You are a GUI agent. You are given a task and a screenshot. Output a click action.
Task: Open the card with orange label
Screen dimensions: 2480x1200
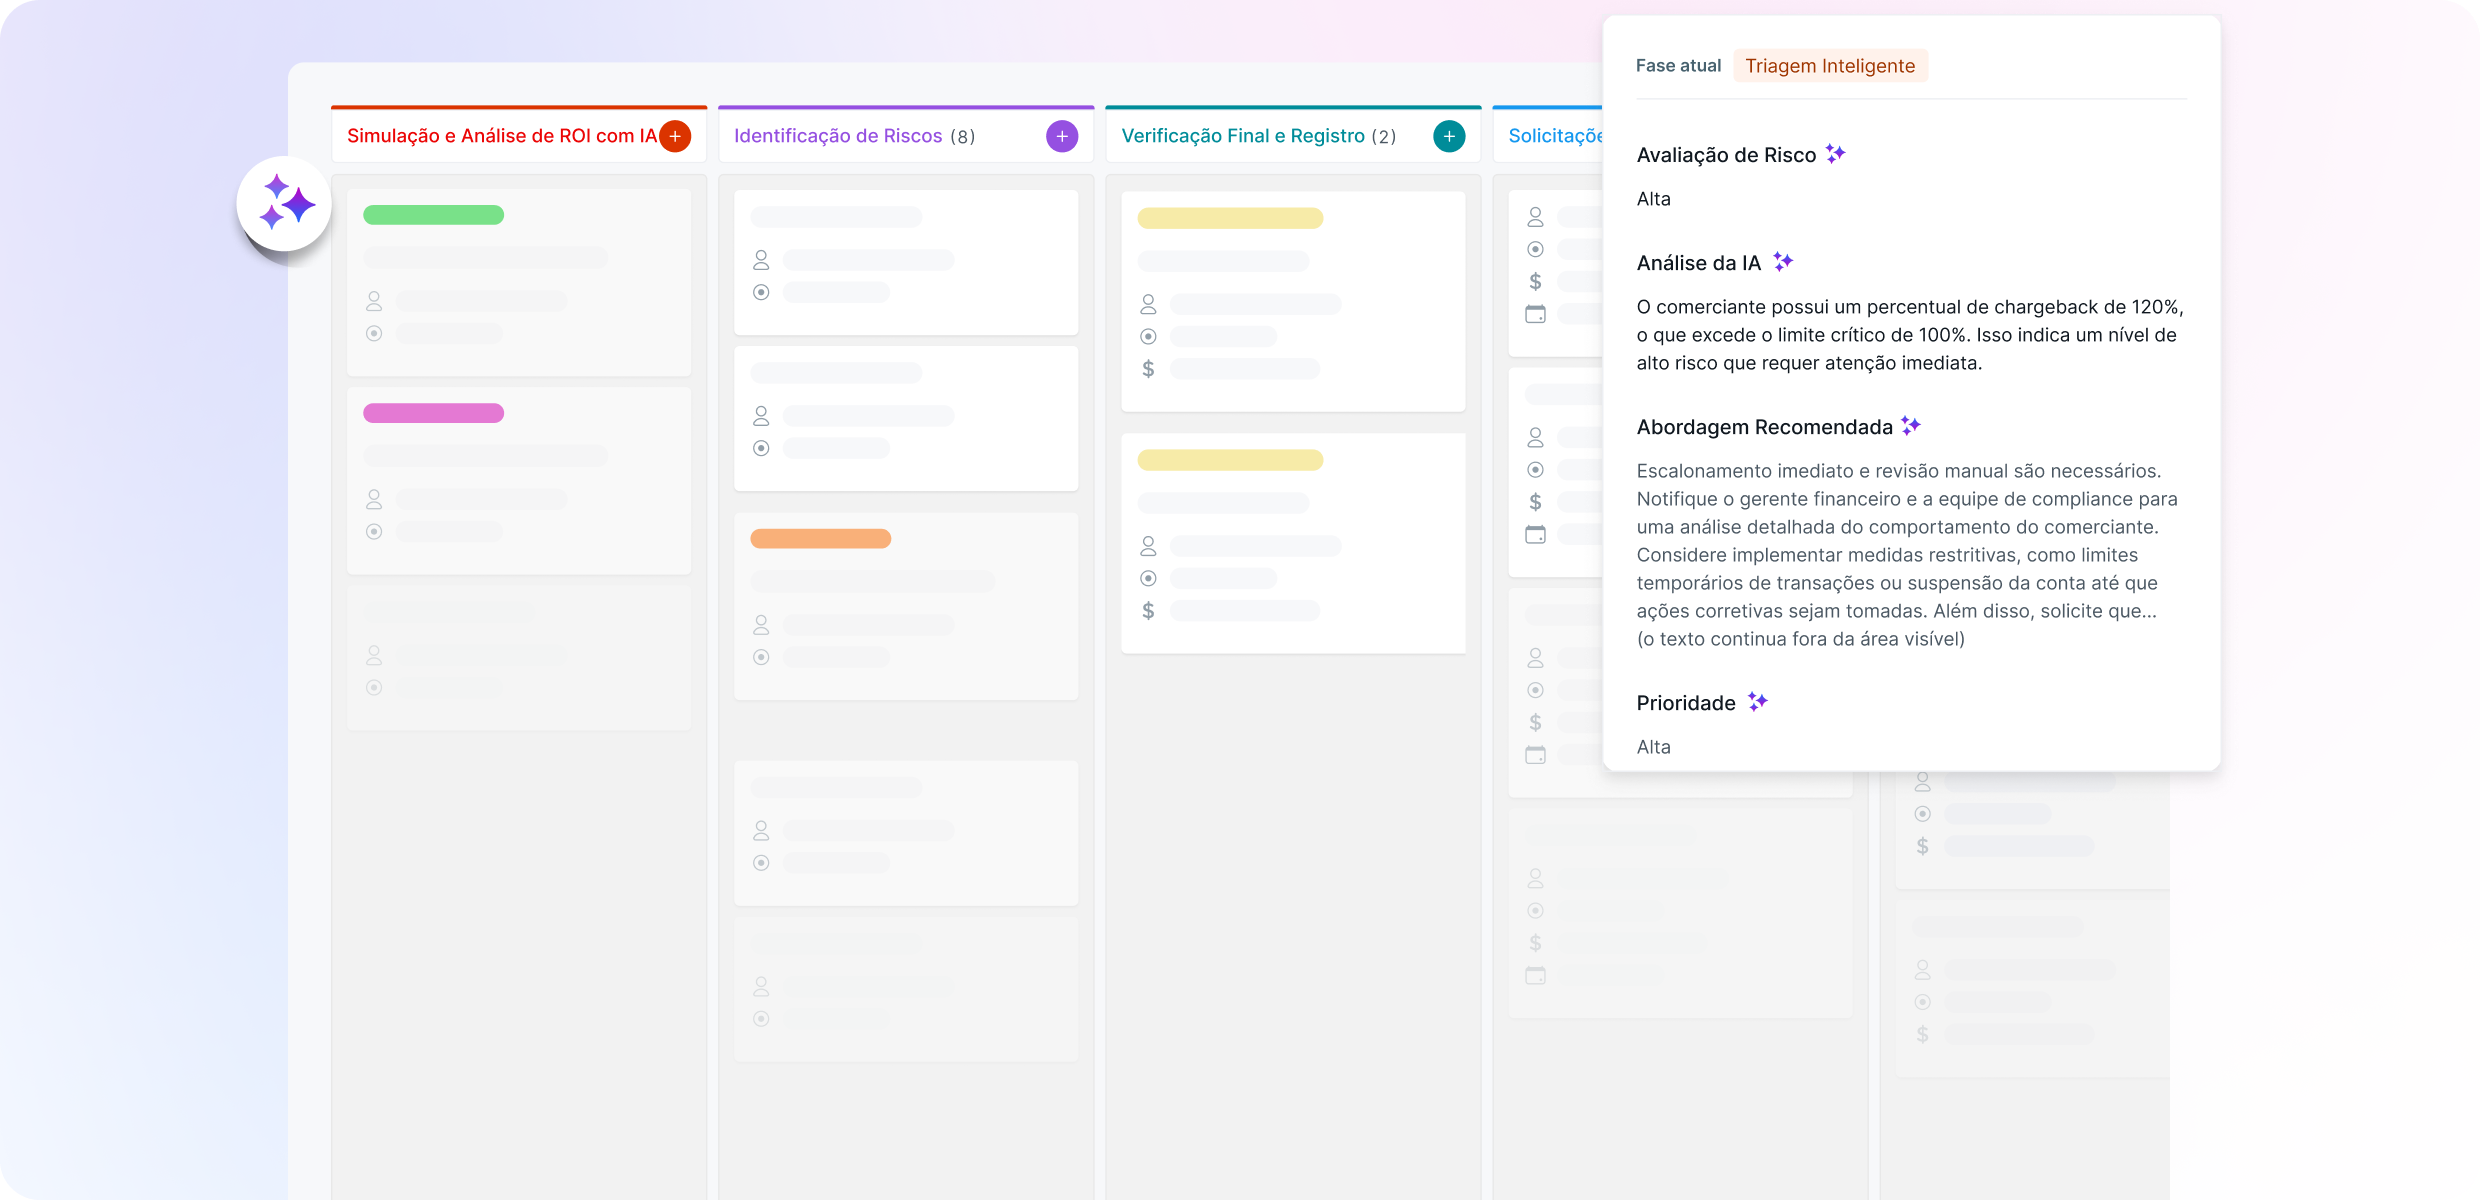pyautogui.click(x=905, y=606)
